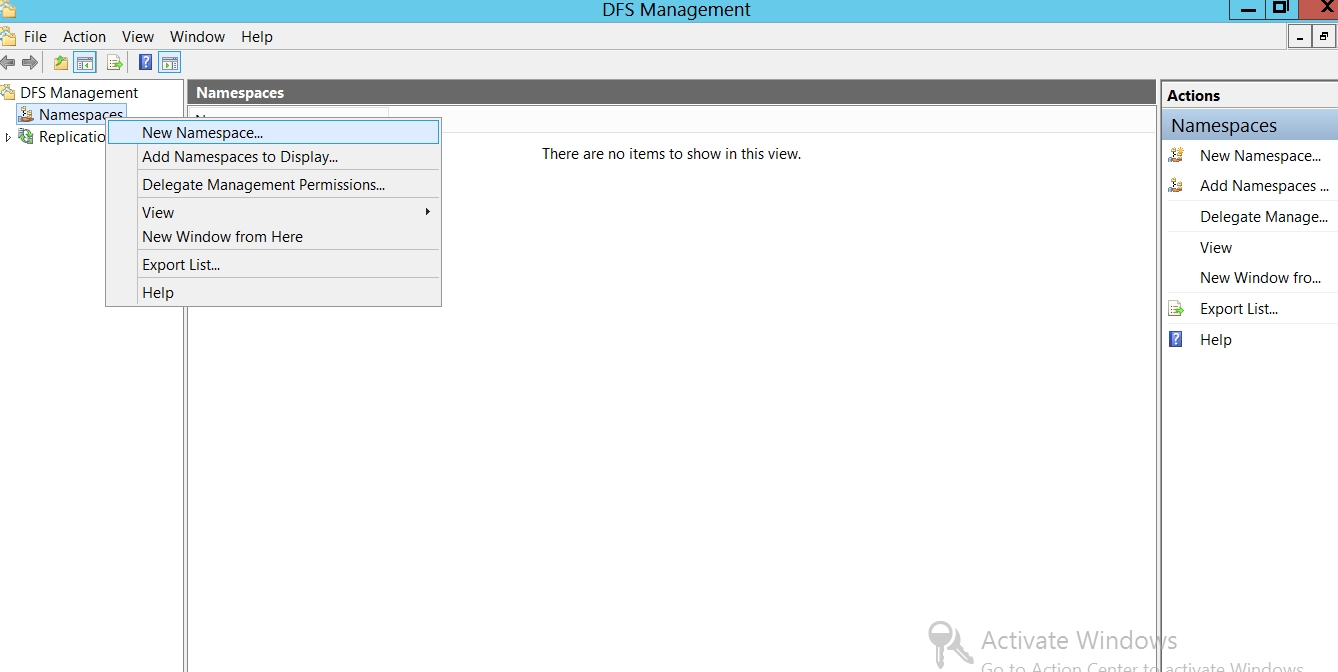Choose New Namespace... from the context menu
Viewport: 1338px width, 672px height.
pos(203,132)
